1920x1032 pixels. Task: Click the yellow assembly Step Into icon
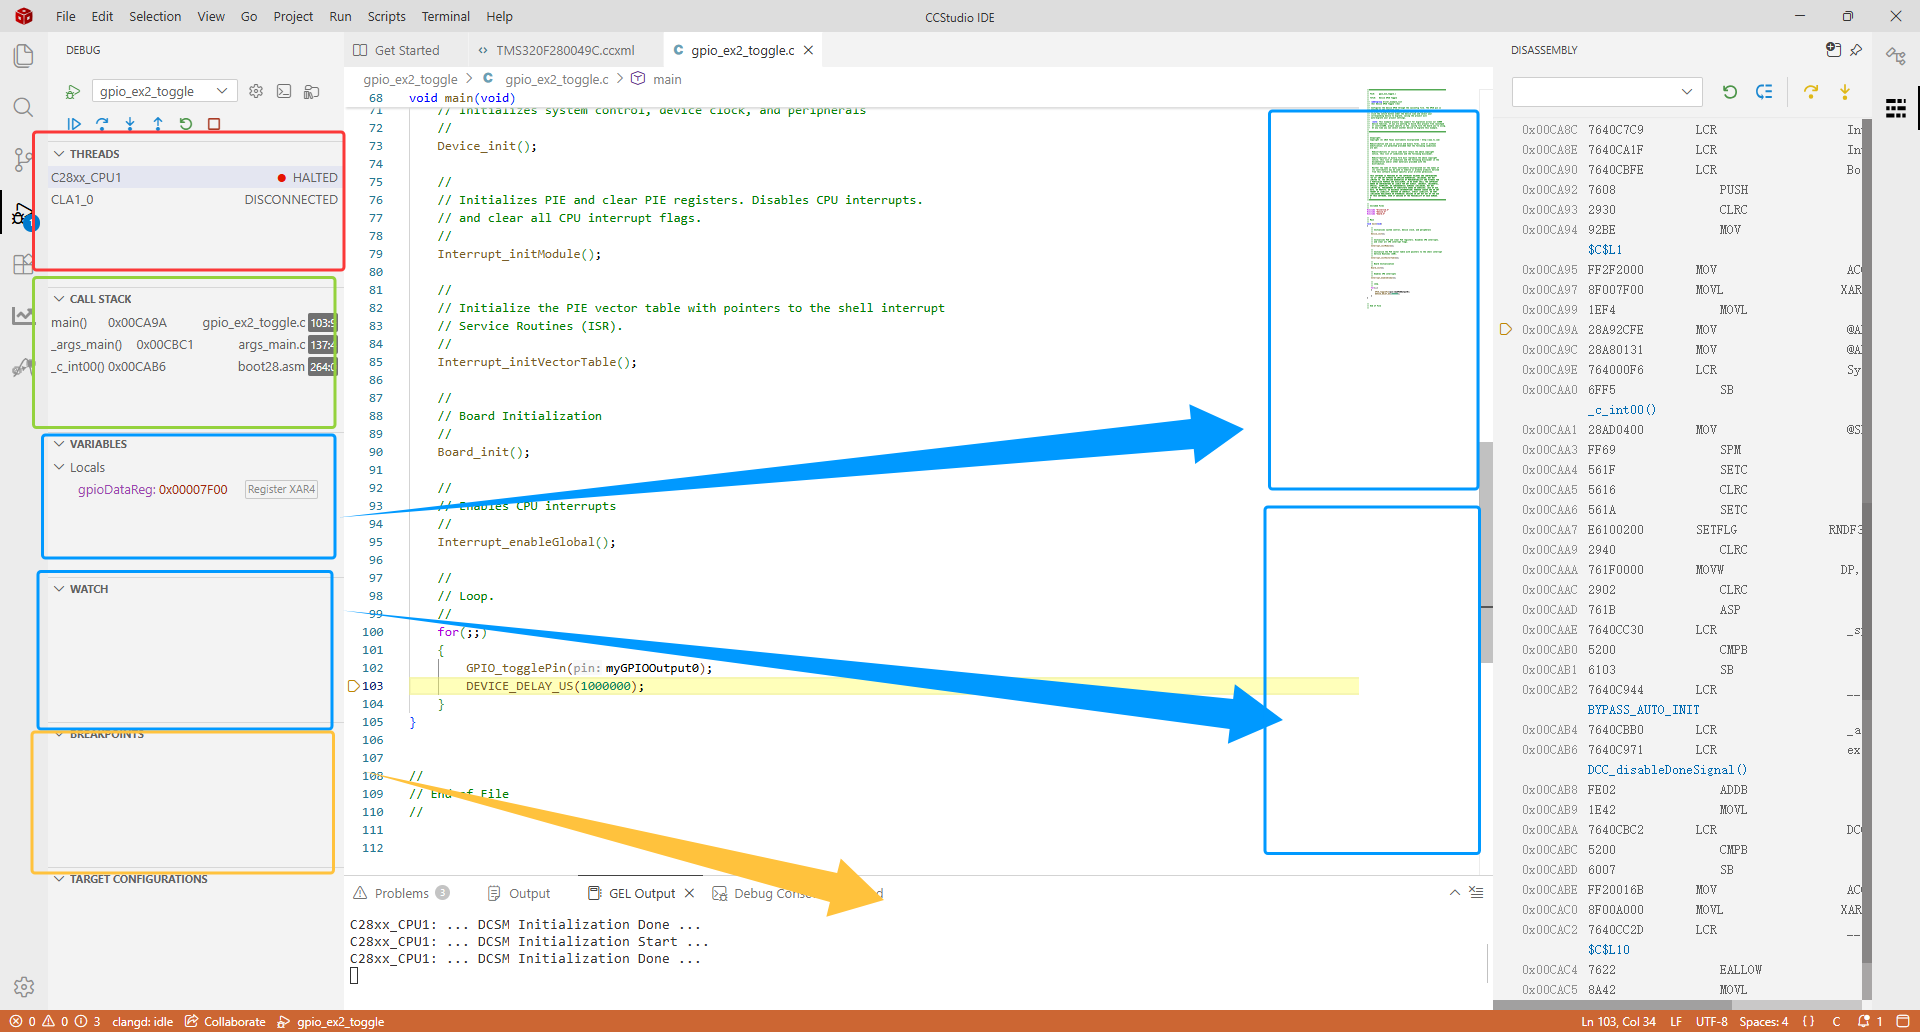point(1845,92)
